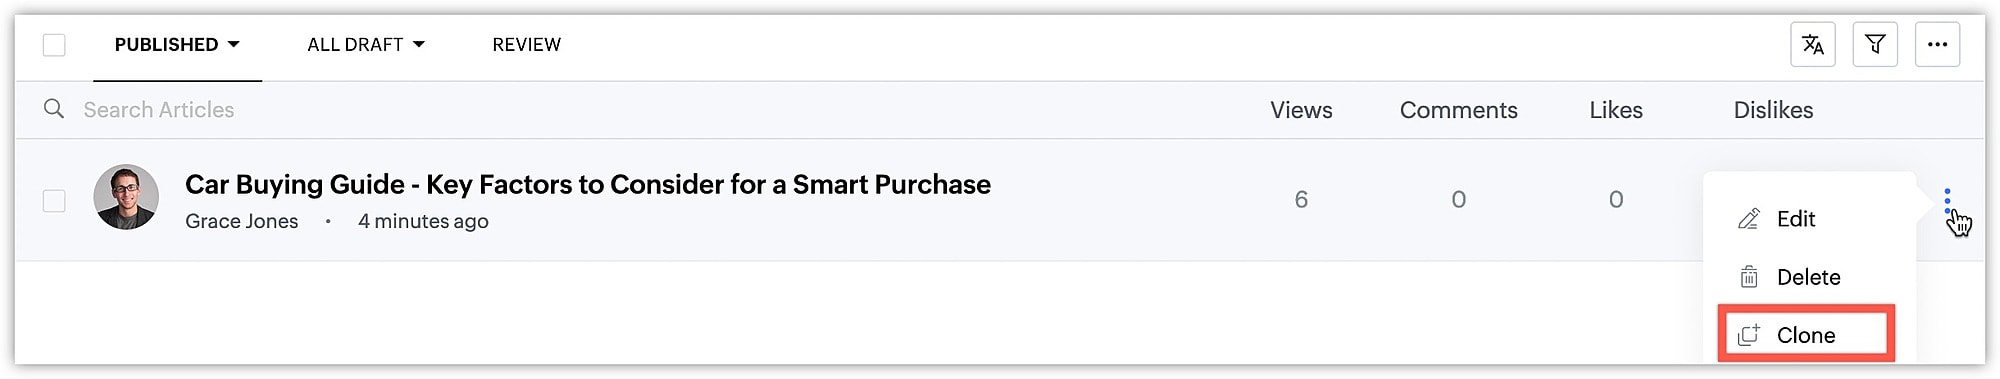Click the trash icon next to Delete
The image size is (2000, 379).
click(1749, 277)
